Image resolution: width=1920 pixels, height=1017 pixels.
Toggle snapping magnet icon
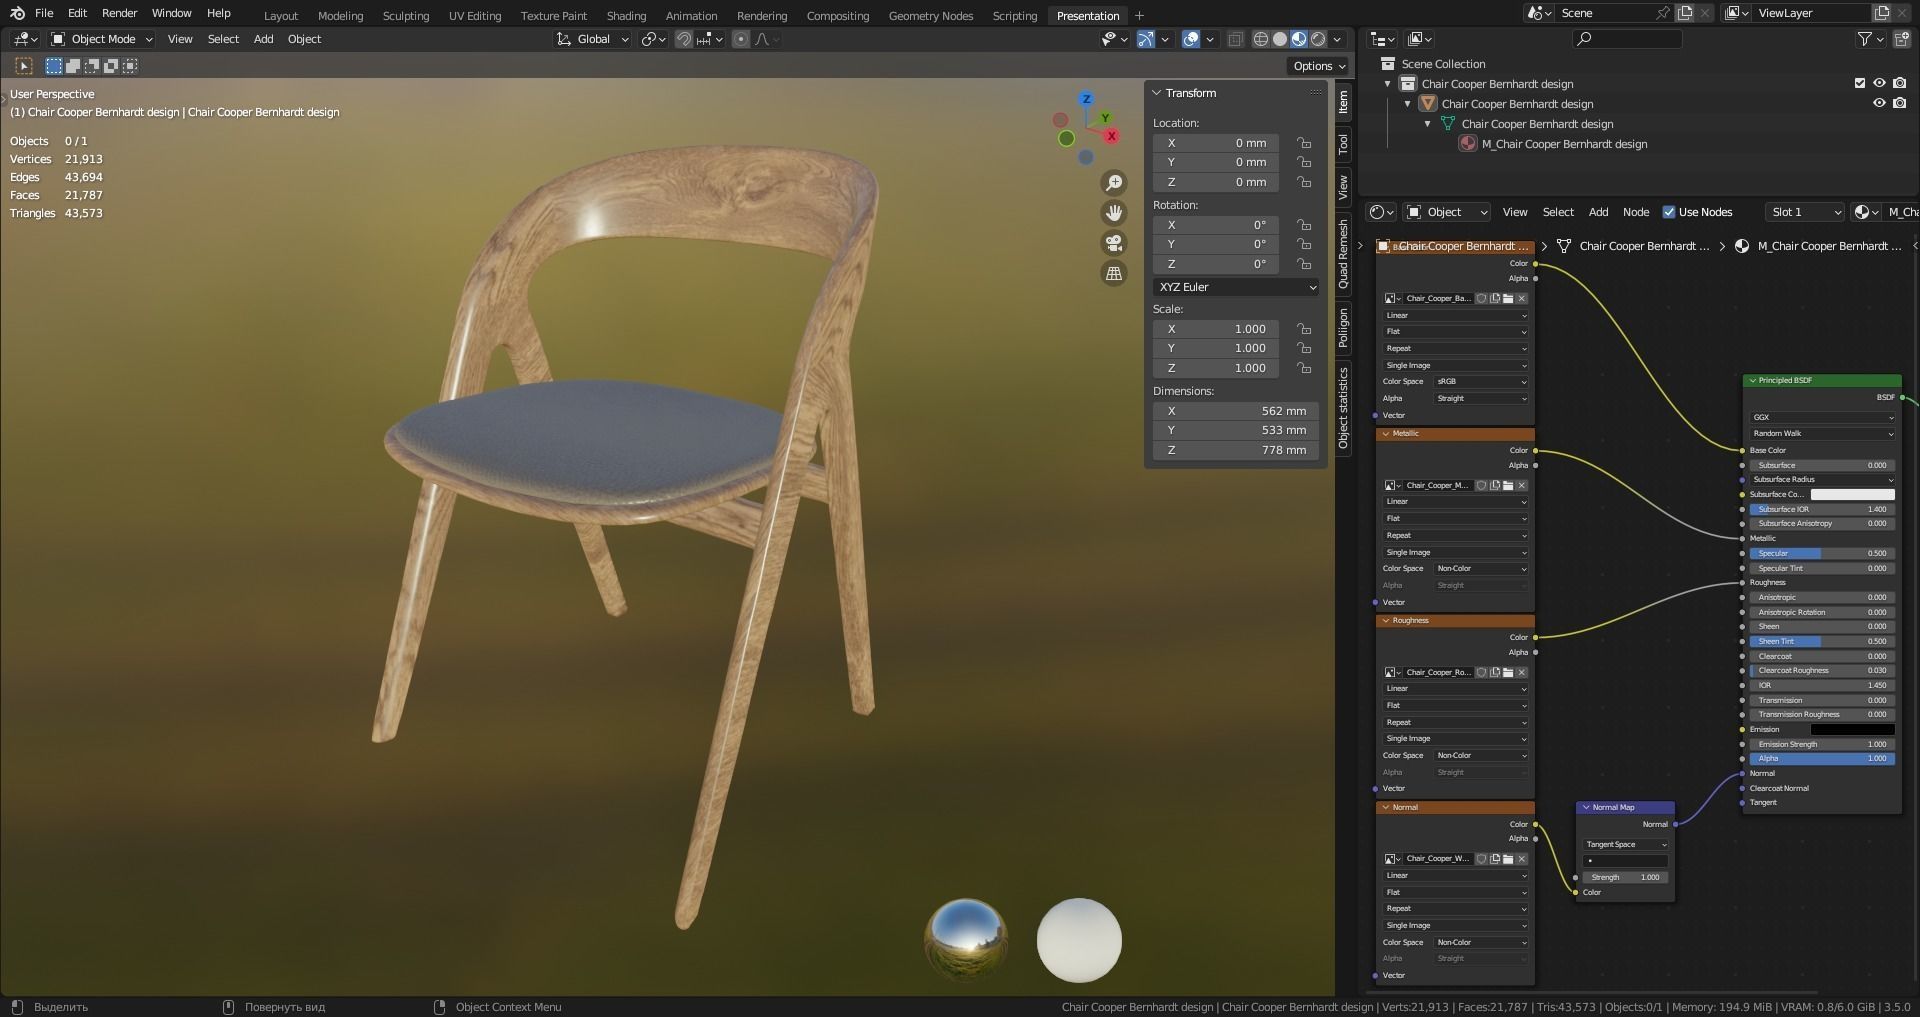pos(684,39)
